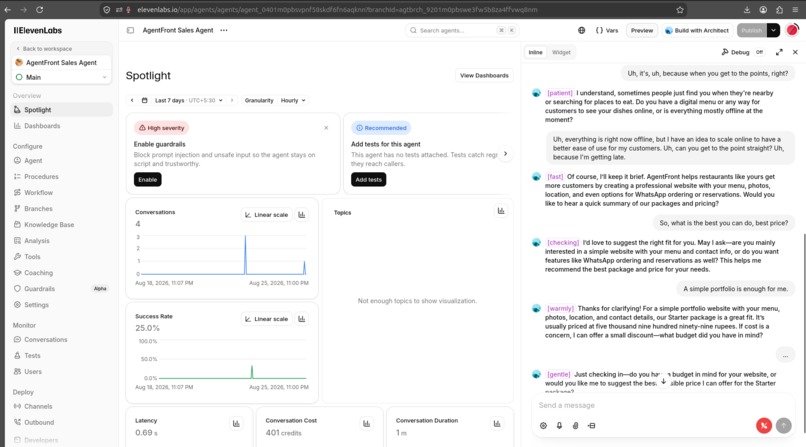This screenshot has height=447, width=806.
Task: Toggle the sidebar panel icon beside agent name
Action: click(x=131, y=30)
